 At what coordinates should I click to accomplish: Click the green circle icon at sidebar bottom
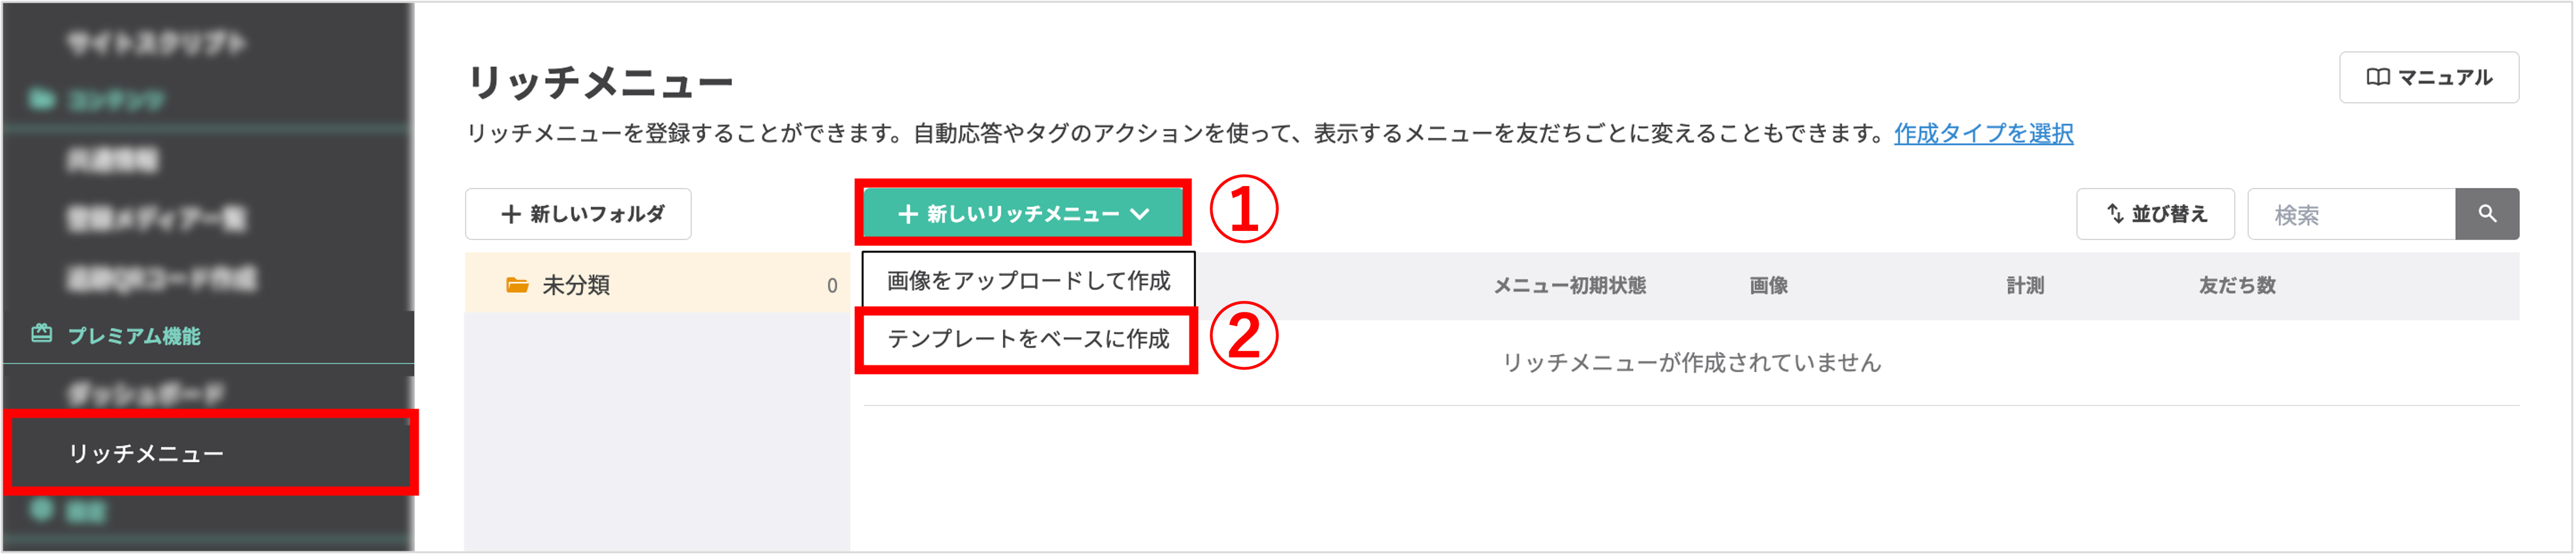click(x=41, y=510)
